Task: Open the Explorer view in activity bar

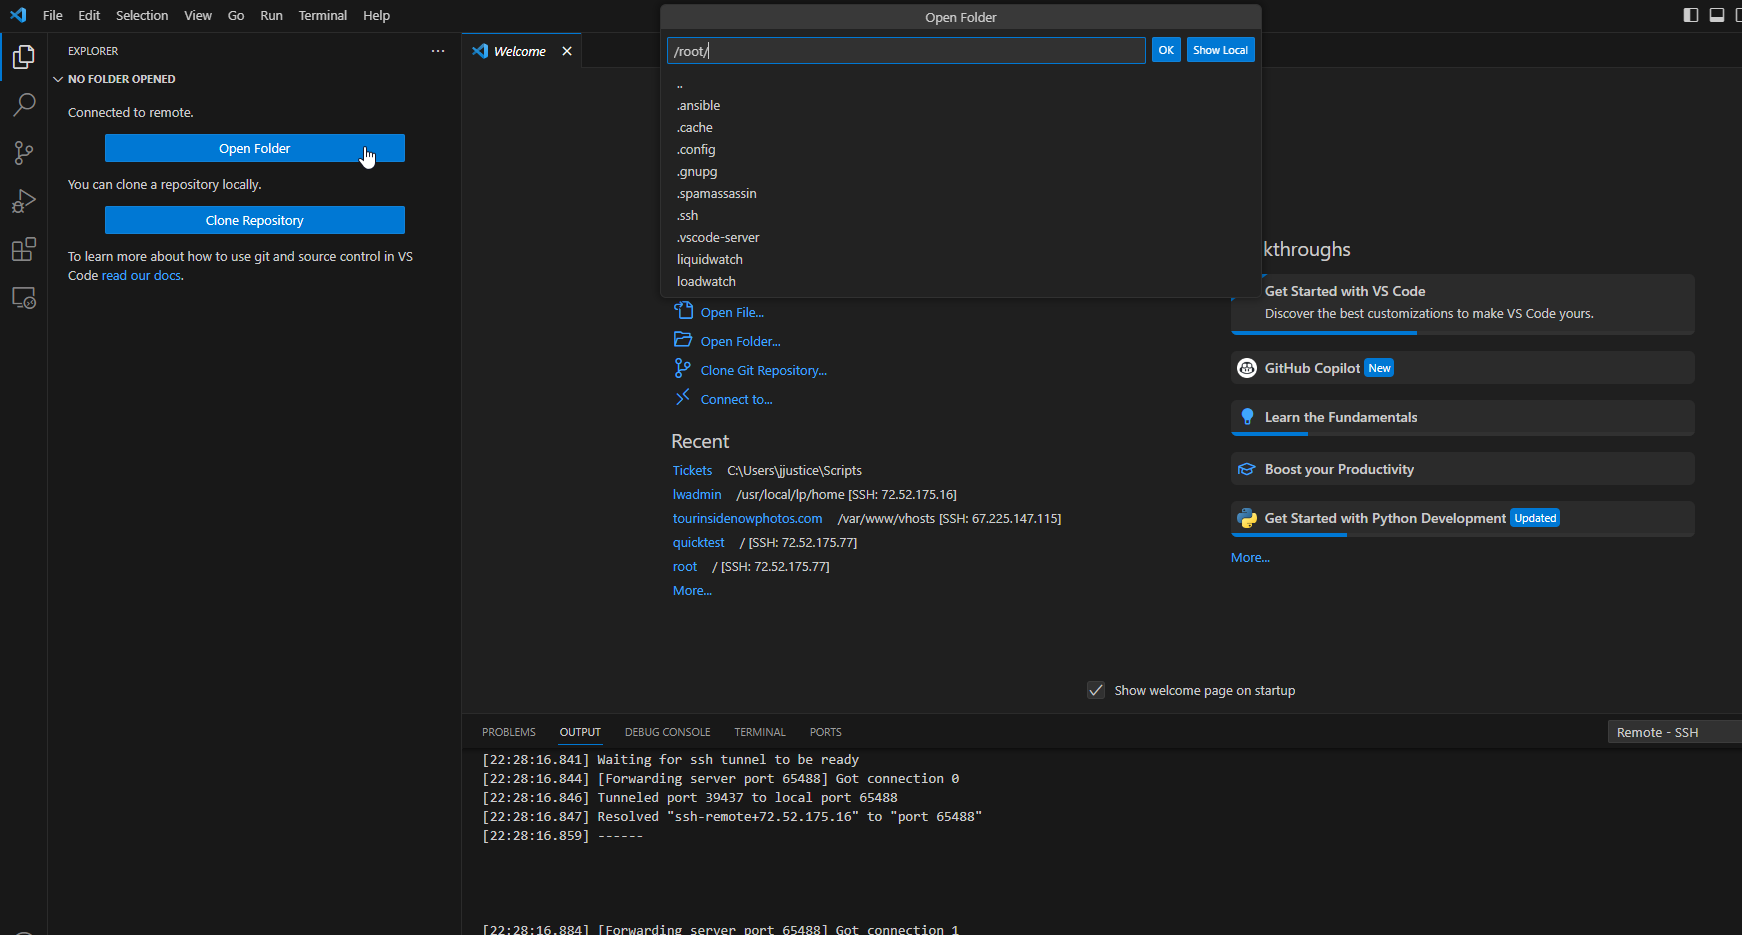Action: (24, 58)
